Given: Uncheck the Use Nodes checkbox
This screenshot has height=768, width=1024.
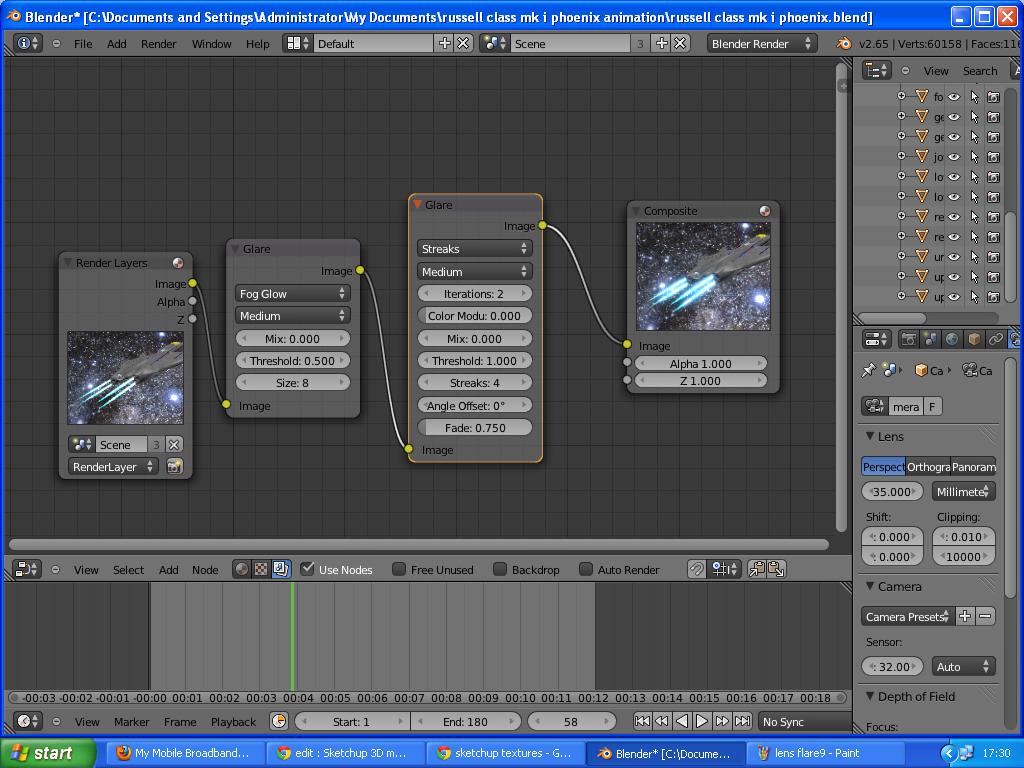Looking at the screenshot, I should (x=307, y=569).
